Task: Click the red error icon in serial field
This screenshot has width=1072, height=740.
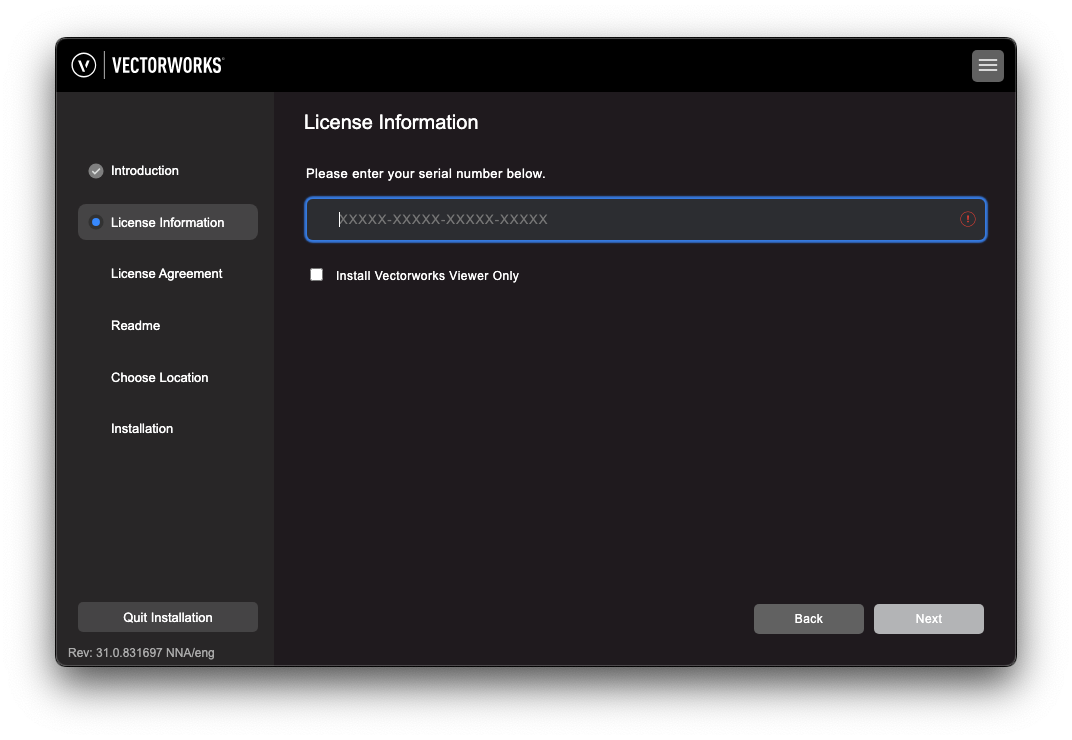Action: [x=967, y=220]
